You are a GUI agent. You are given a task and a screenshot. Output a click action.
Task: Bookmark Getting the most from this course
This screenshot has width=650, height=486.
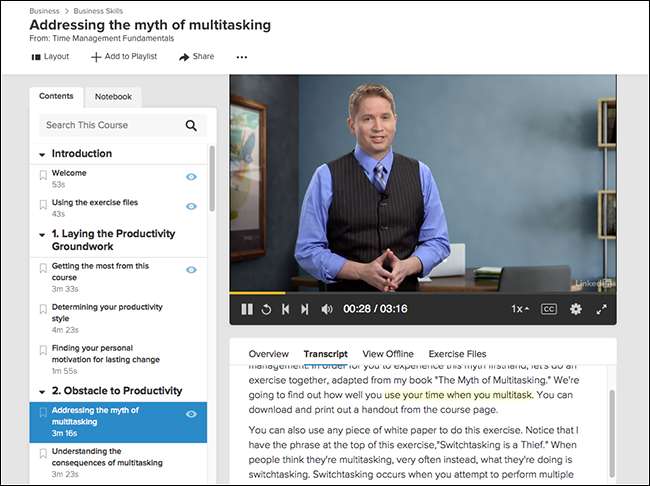[43, 268]
